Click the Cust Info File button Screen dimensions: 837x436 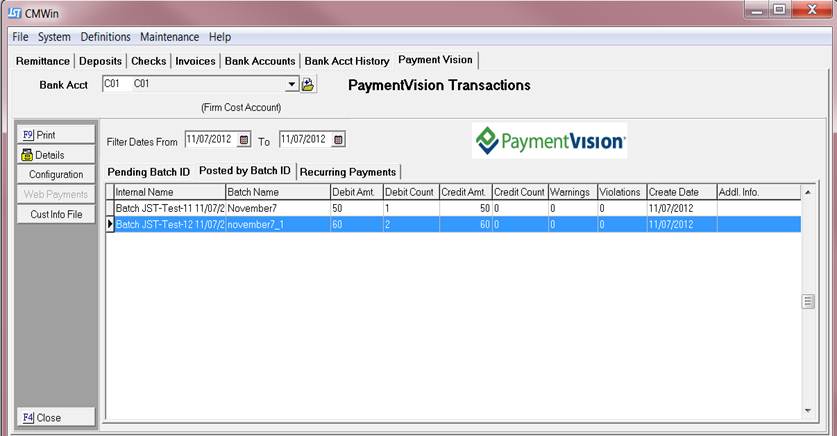pyautogui.click(x=56, y=215)
